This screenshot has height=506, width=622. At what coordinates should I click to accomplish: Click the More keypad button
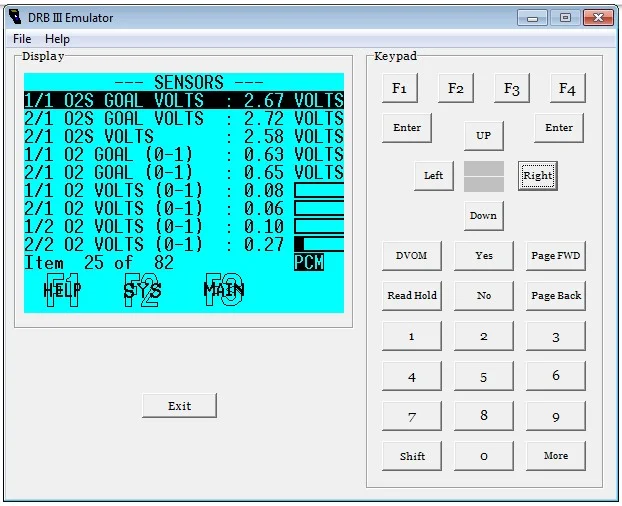(556, 456)
